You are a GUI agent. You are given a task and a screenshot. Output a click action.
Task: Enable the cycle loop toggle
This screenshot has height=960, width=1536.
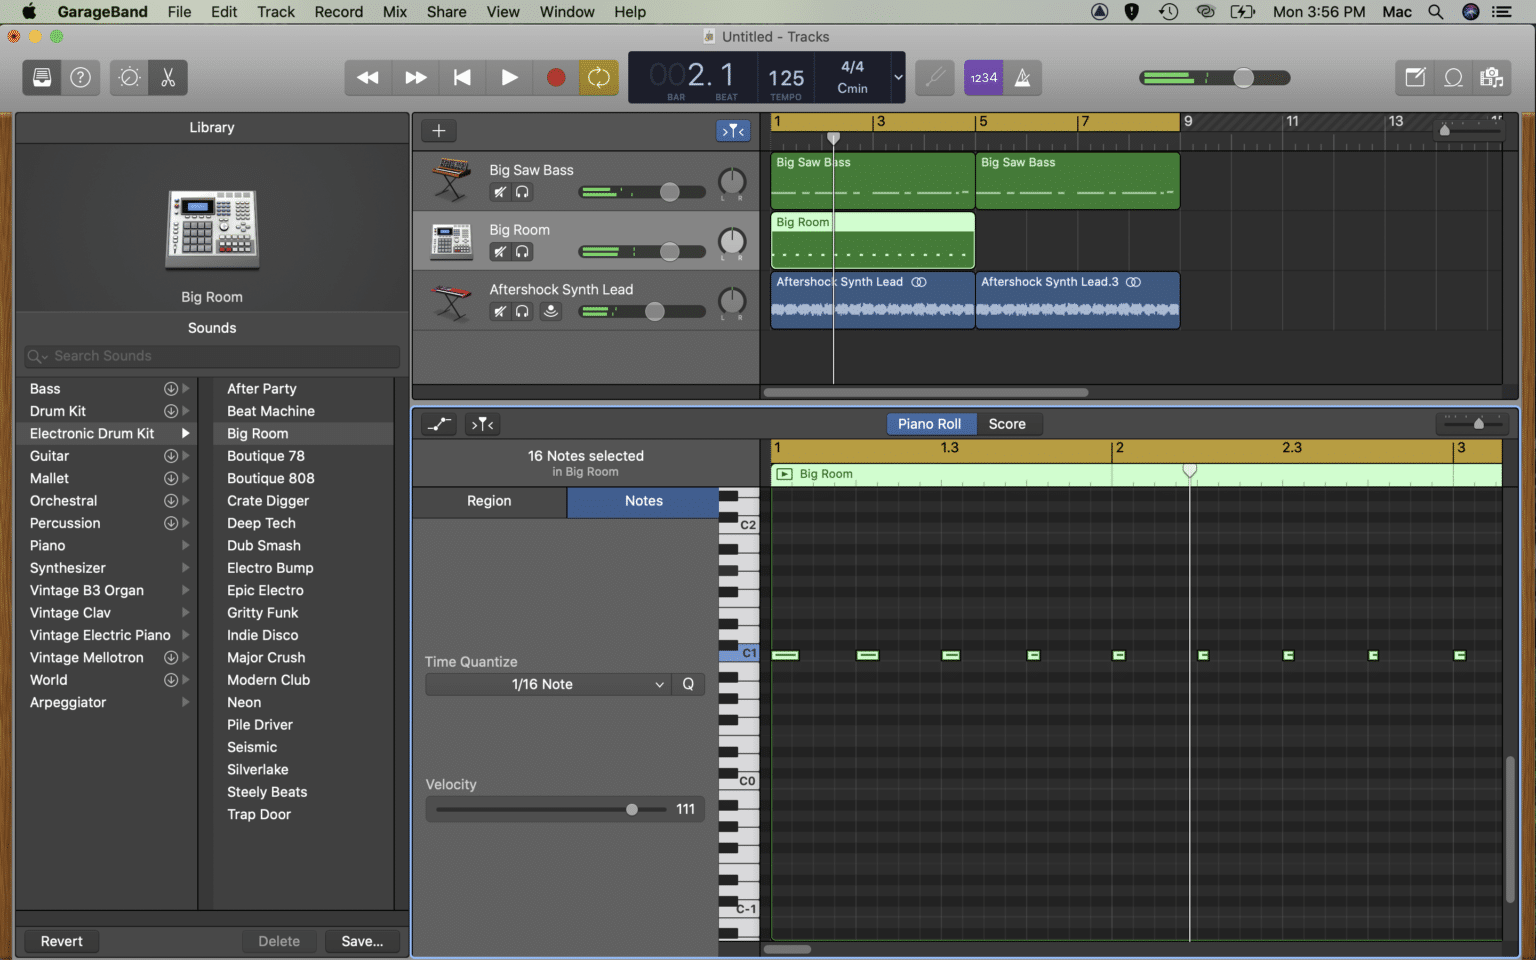click(599, 77)
